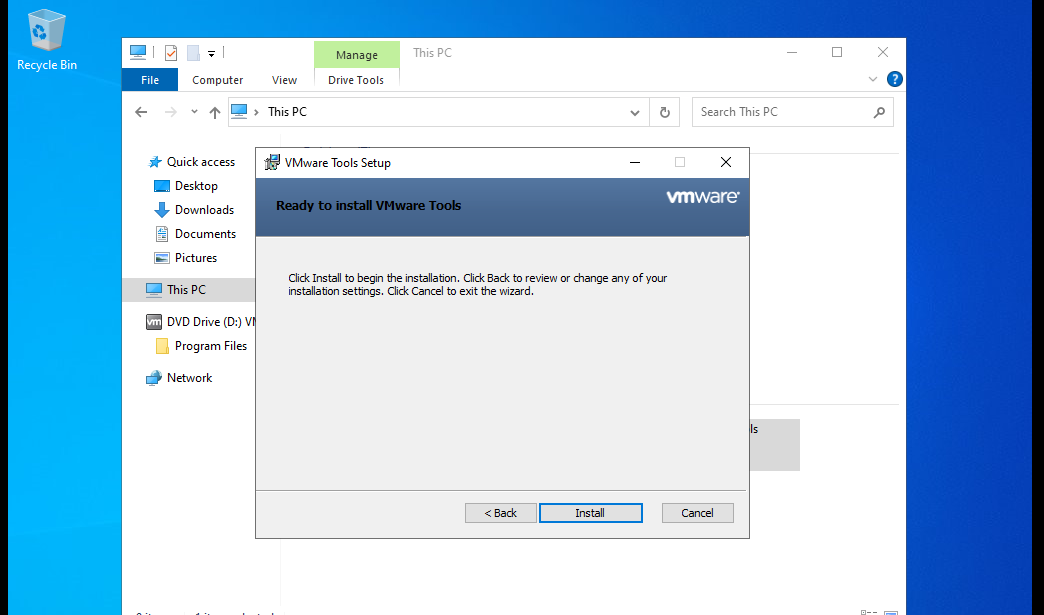Image resolution: width=1044 pixels, height=615 pixels.
Task: Select DVD Drive (D:) in sidebar
Action: click(200, 321)
